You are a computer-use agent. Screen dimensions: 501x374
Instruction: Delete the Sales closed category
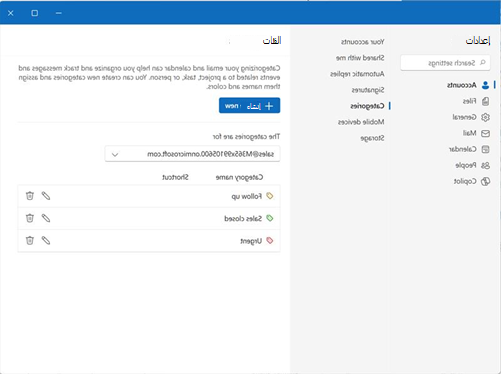(30, 218)
